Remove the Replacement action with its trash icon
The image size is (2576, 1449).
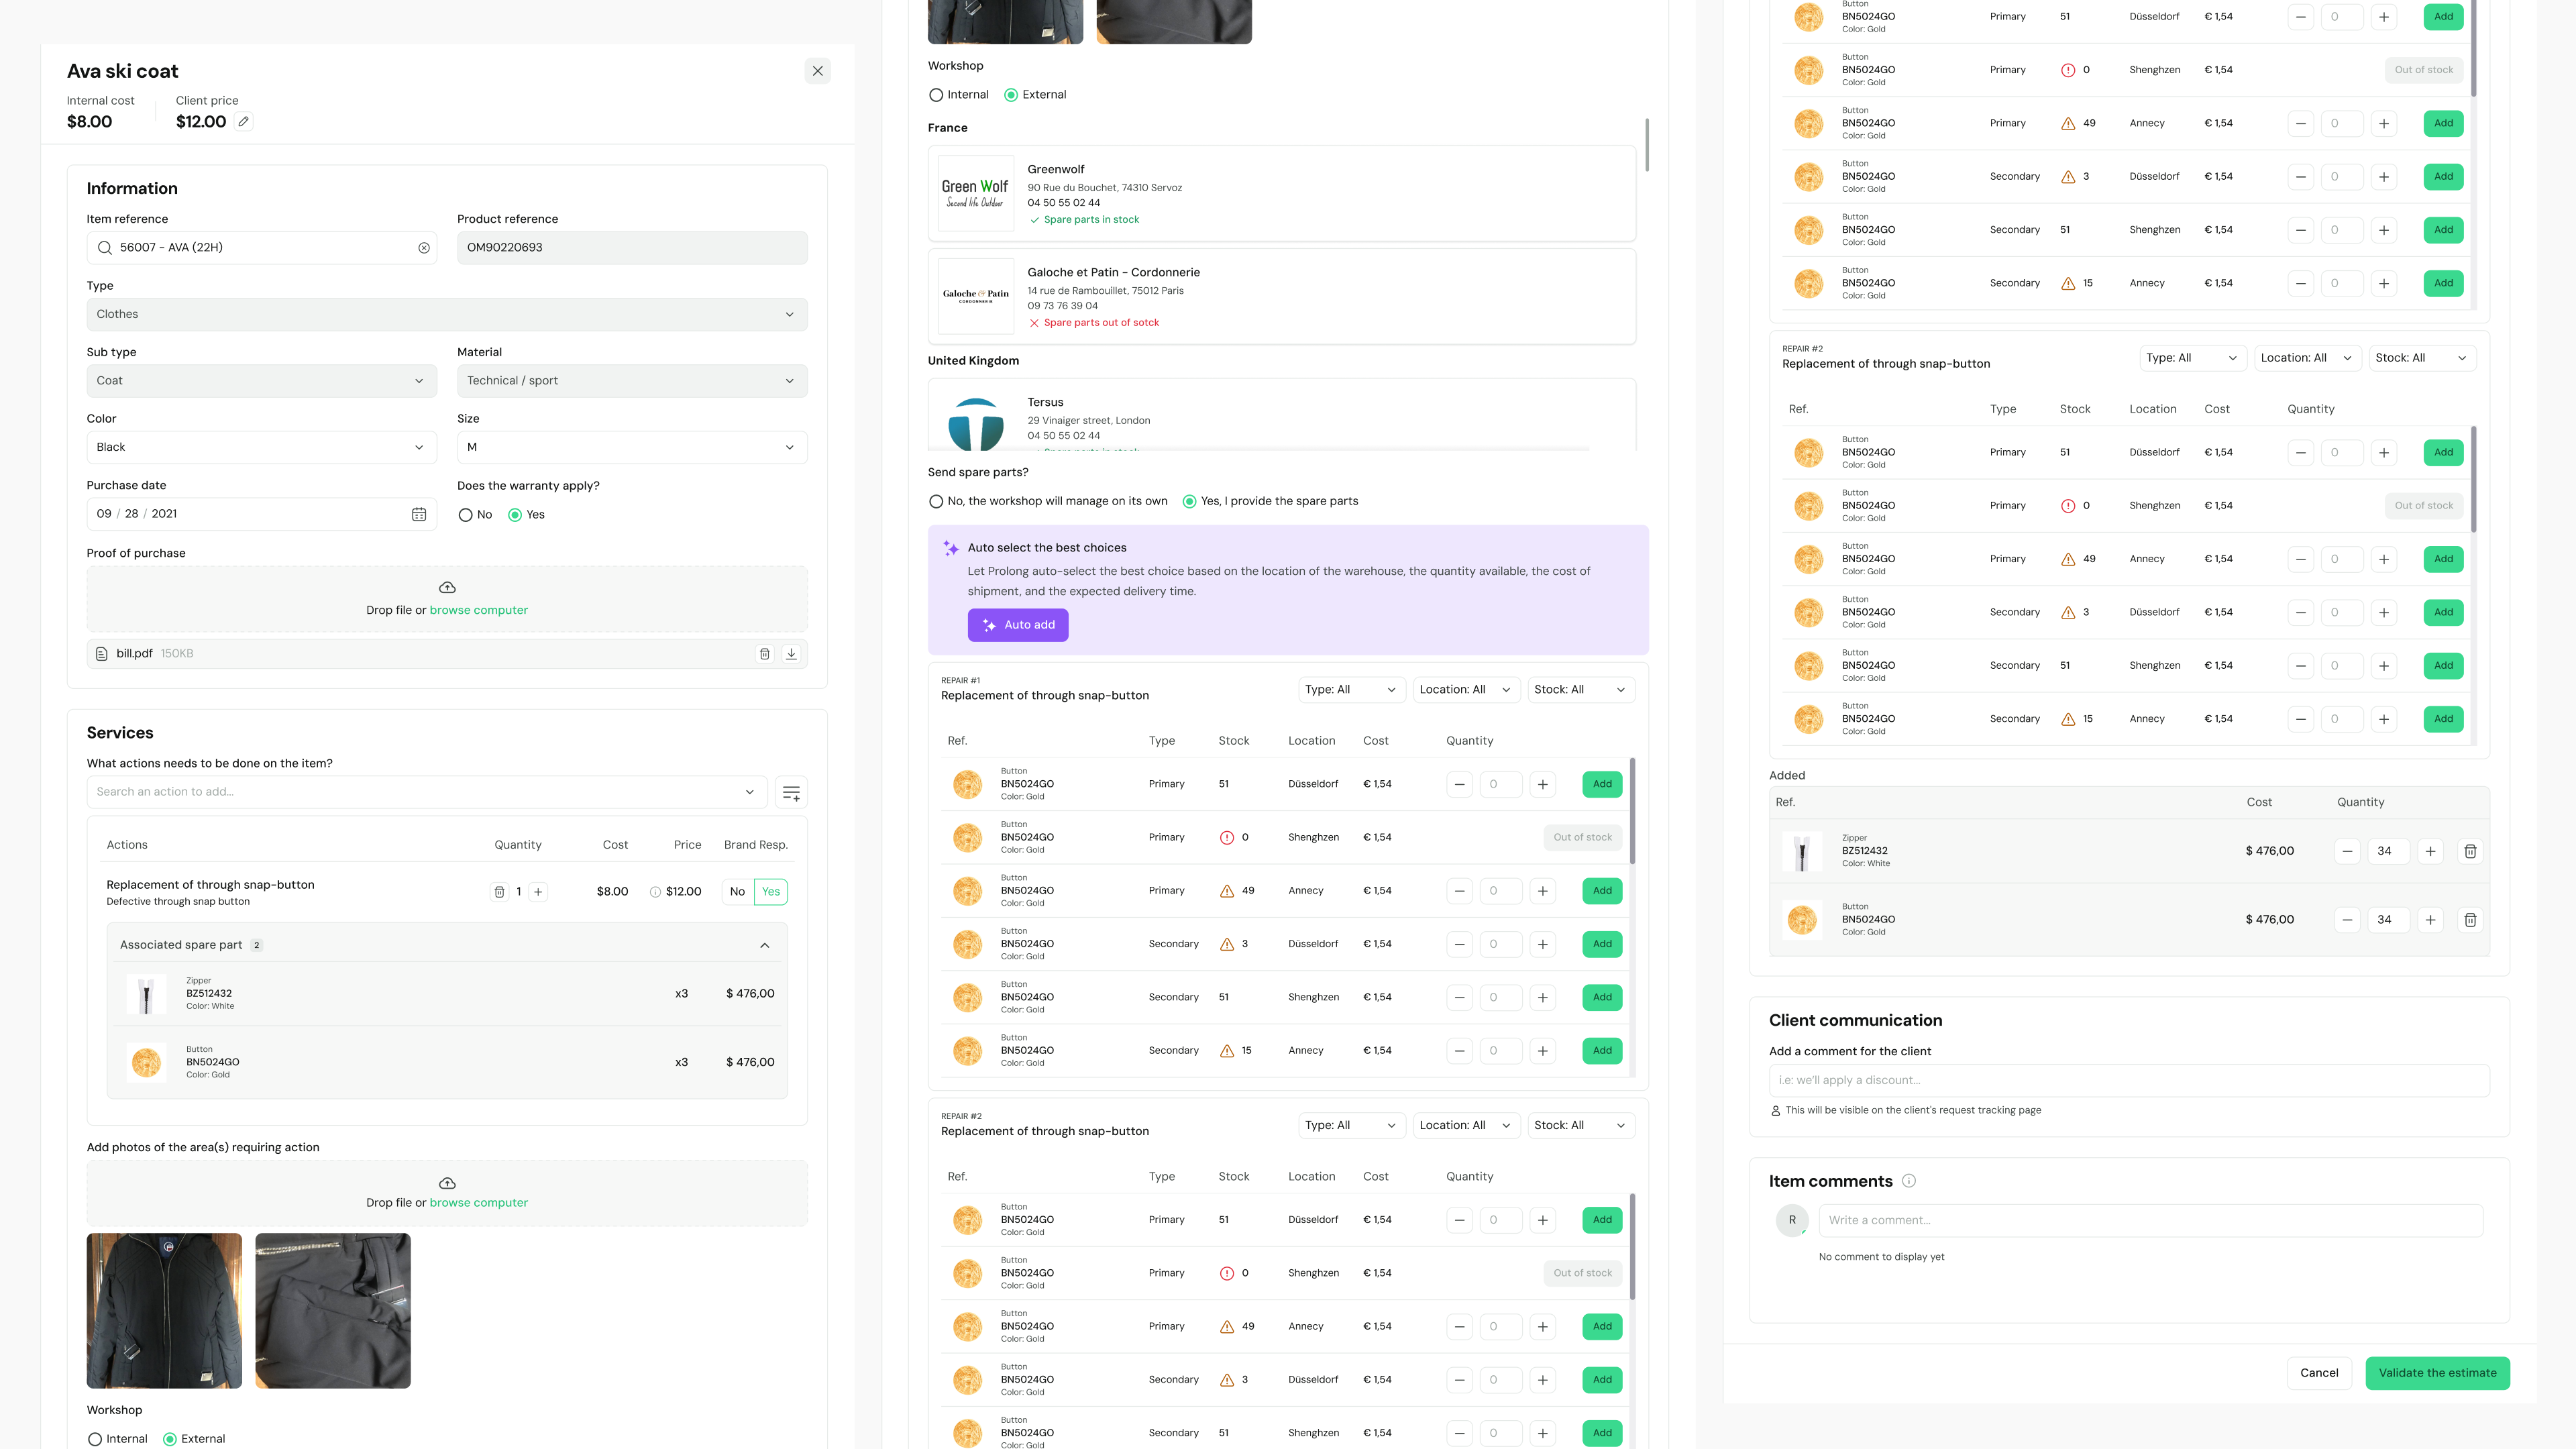click(x=499, y=891)
